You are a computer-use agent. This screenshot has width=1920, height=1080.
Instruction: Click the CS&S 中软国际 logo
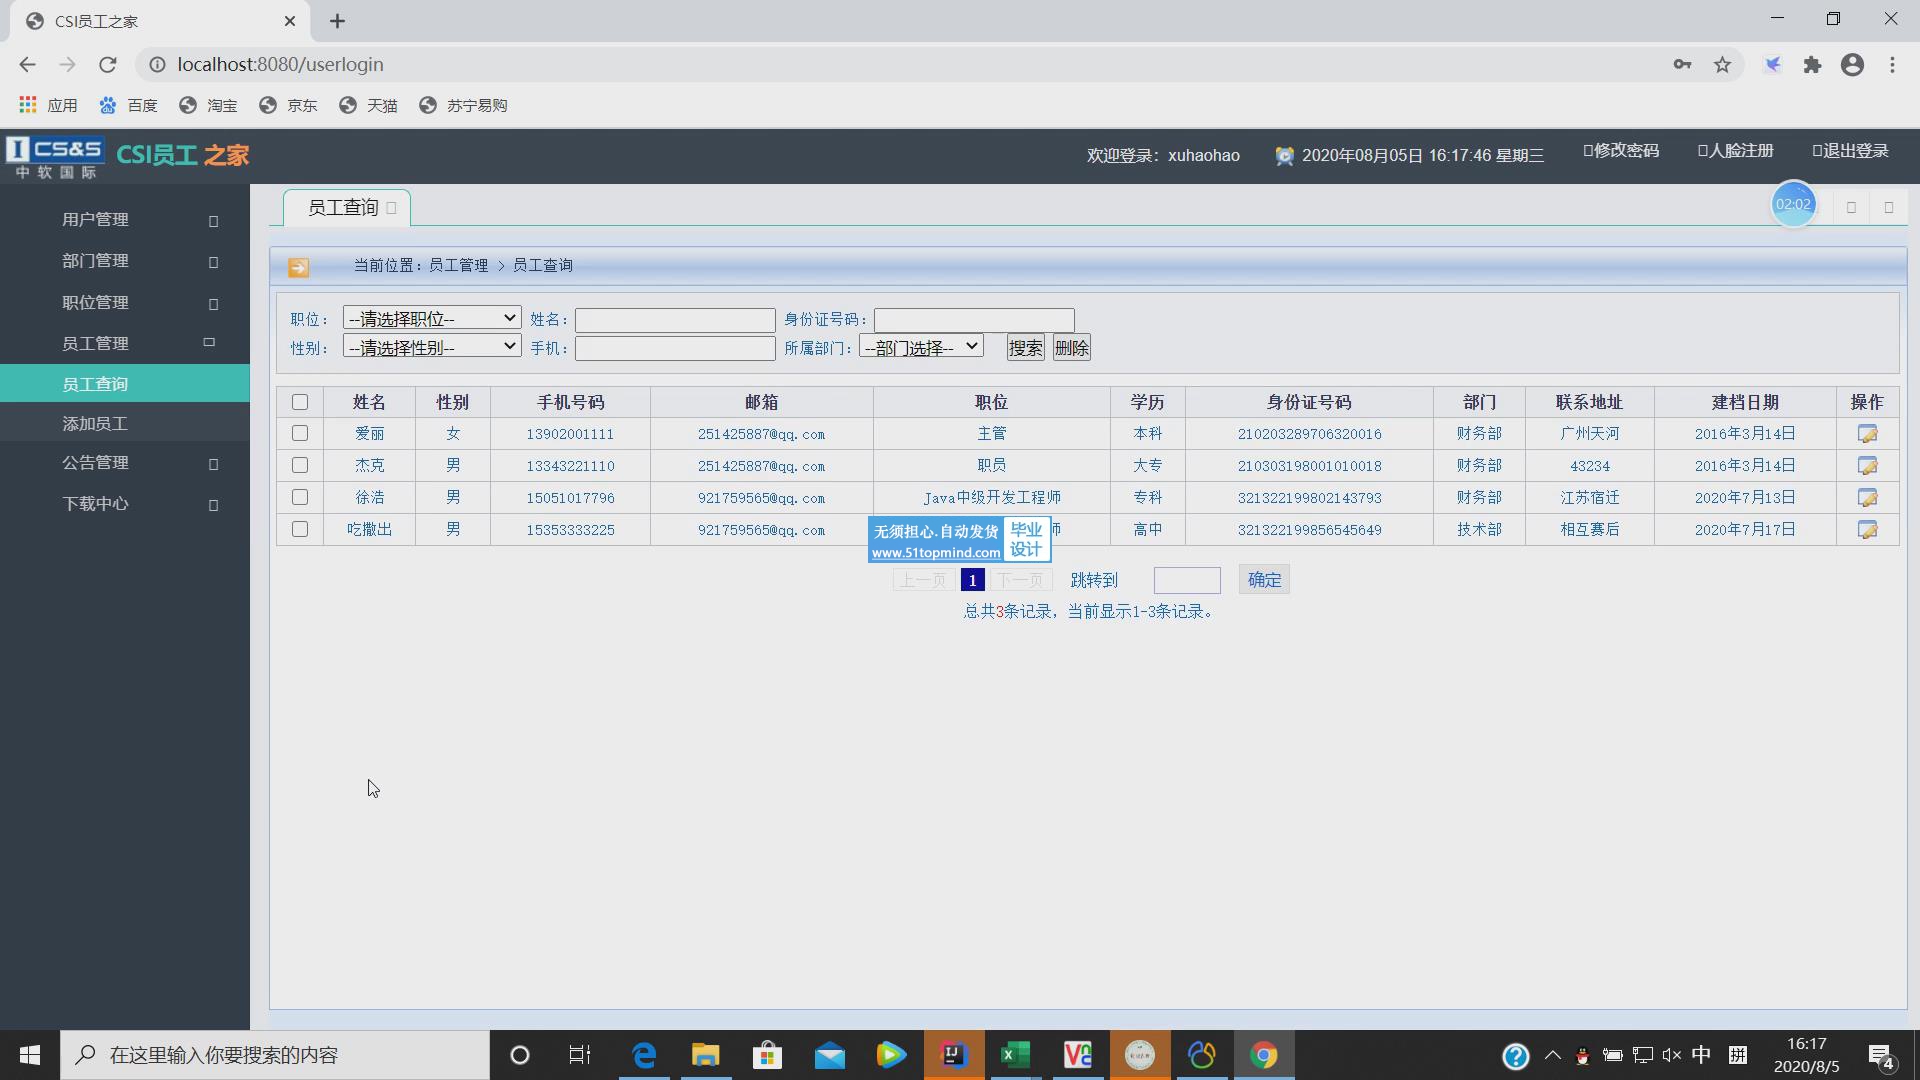click(54, 157)
